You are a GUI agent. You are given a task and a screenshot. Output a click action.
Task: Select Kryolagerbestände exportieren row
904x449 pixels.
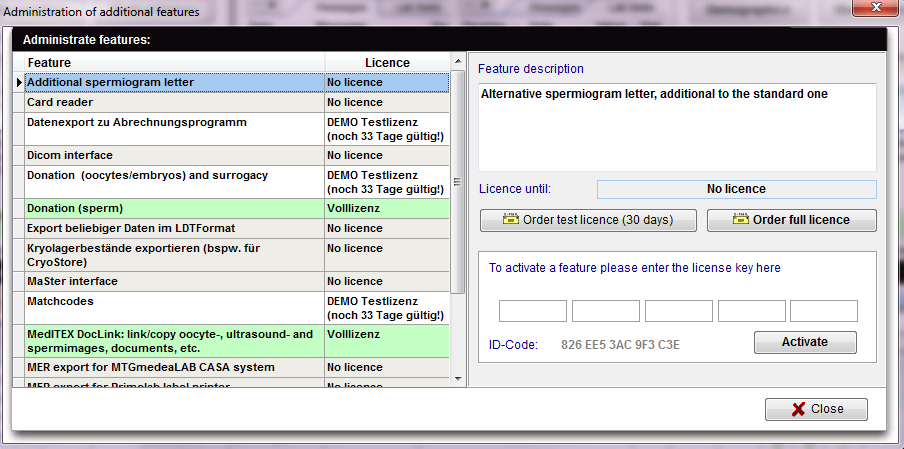(236, 255)
